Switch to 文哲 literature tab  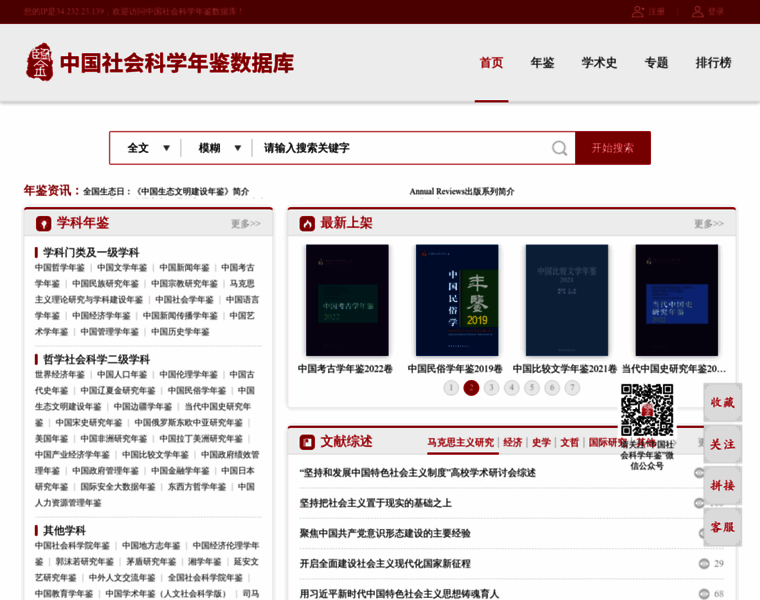pos(570,442)
